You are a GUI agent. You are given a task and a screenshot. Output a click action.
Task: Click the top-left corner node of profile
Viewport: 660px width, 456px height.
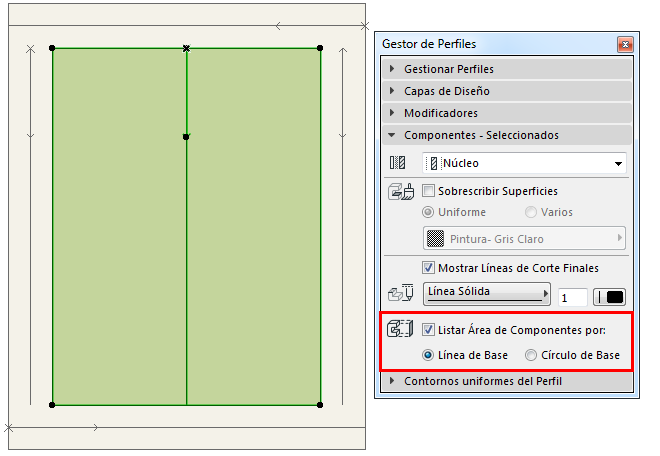click(52, 48)
